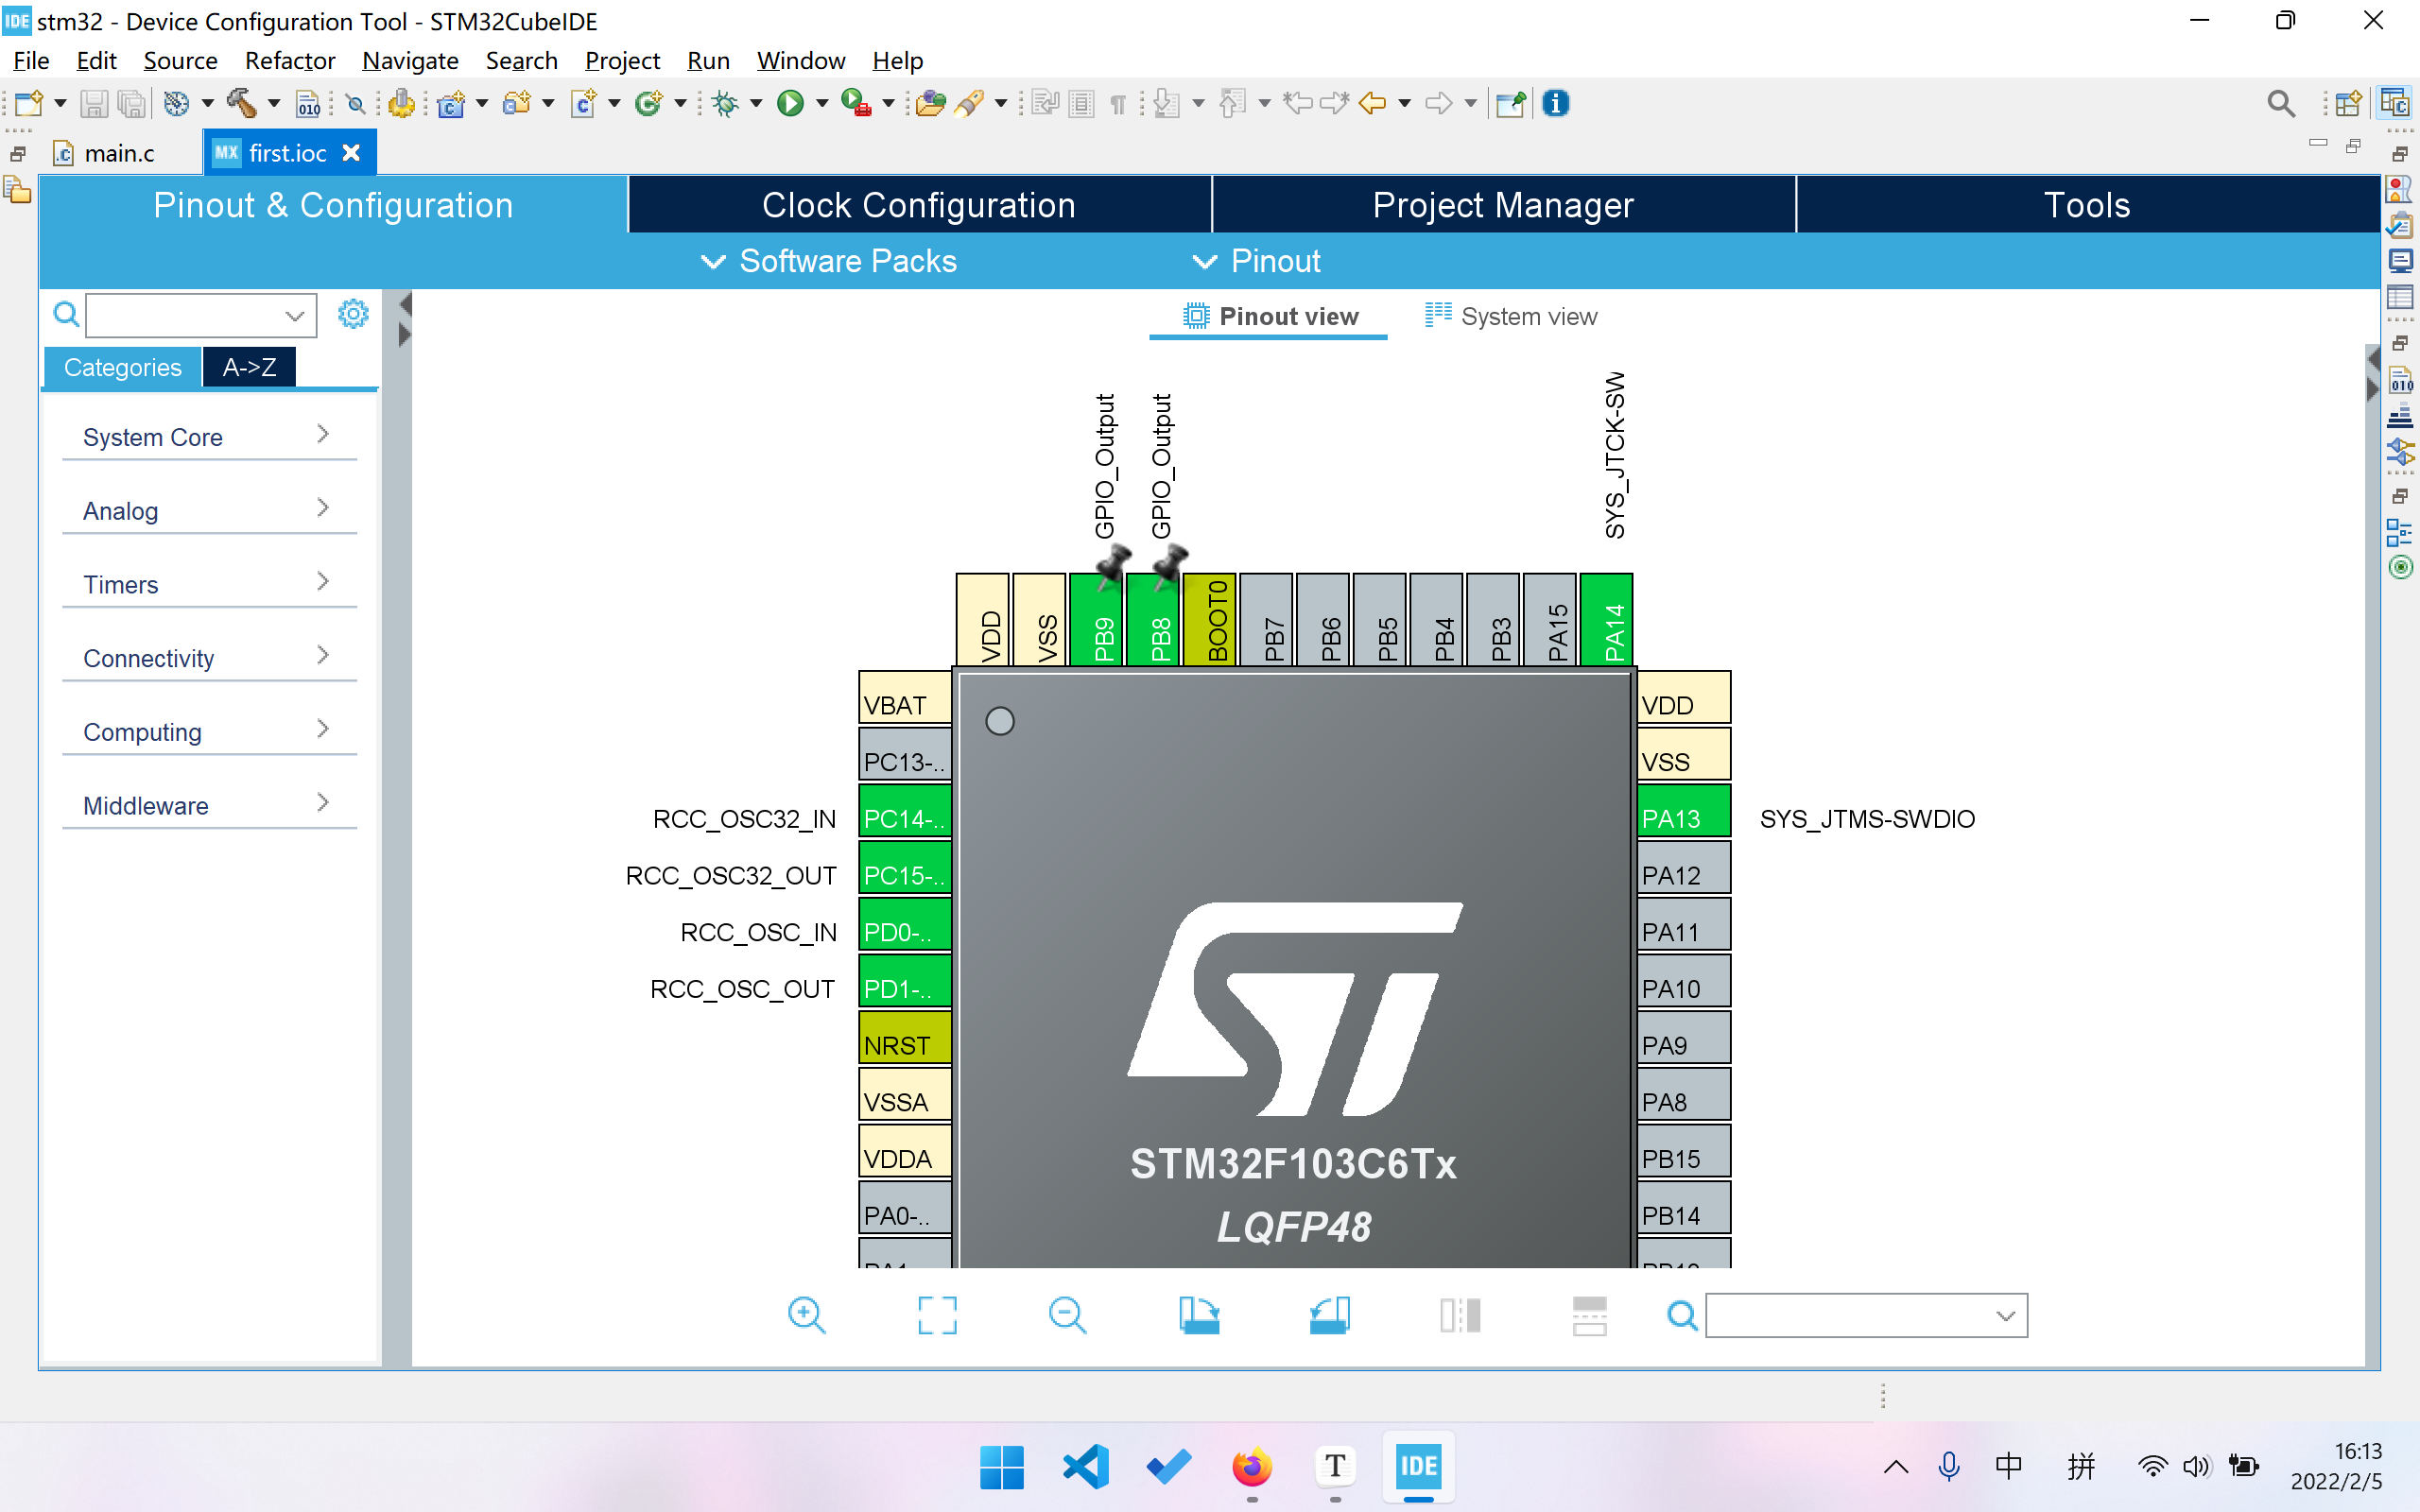Open Visual Studio Code from taskbar

[x=1086, y=1467]
